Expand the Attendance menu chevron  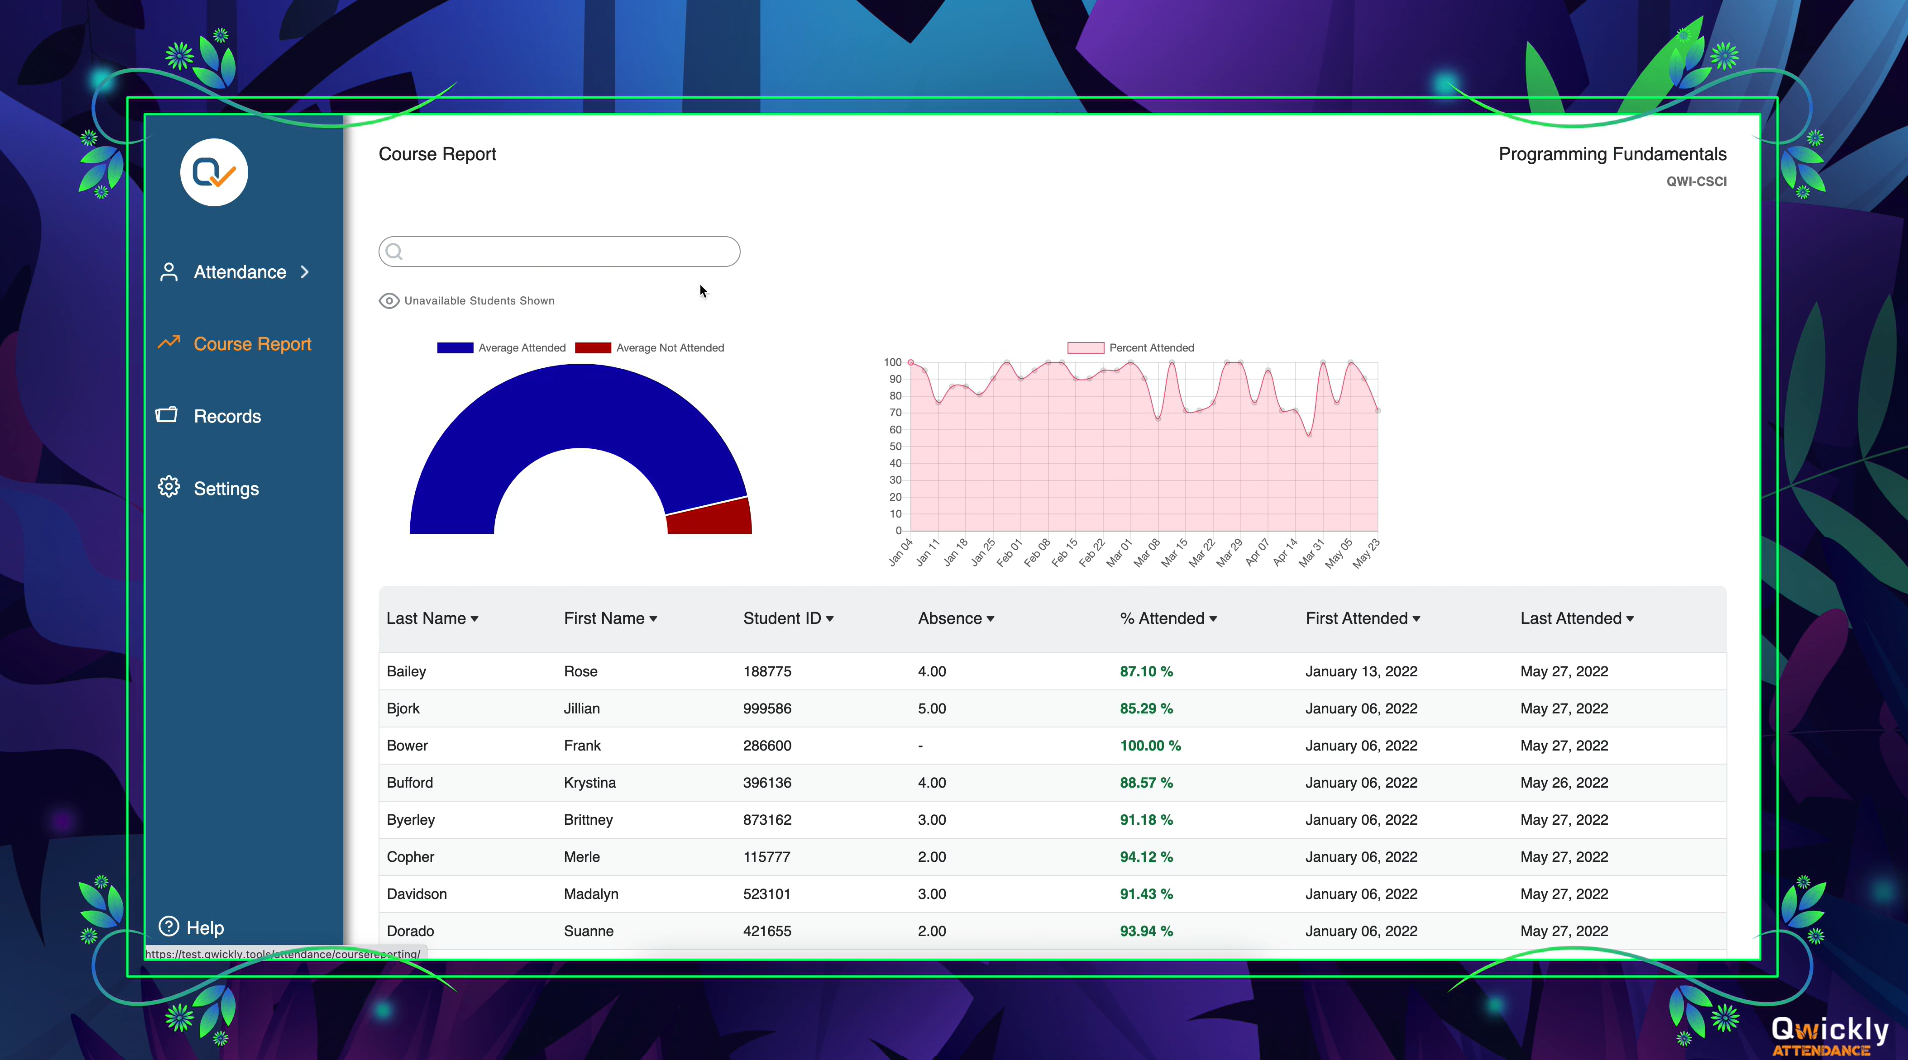[305, 272]
